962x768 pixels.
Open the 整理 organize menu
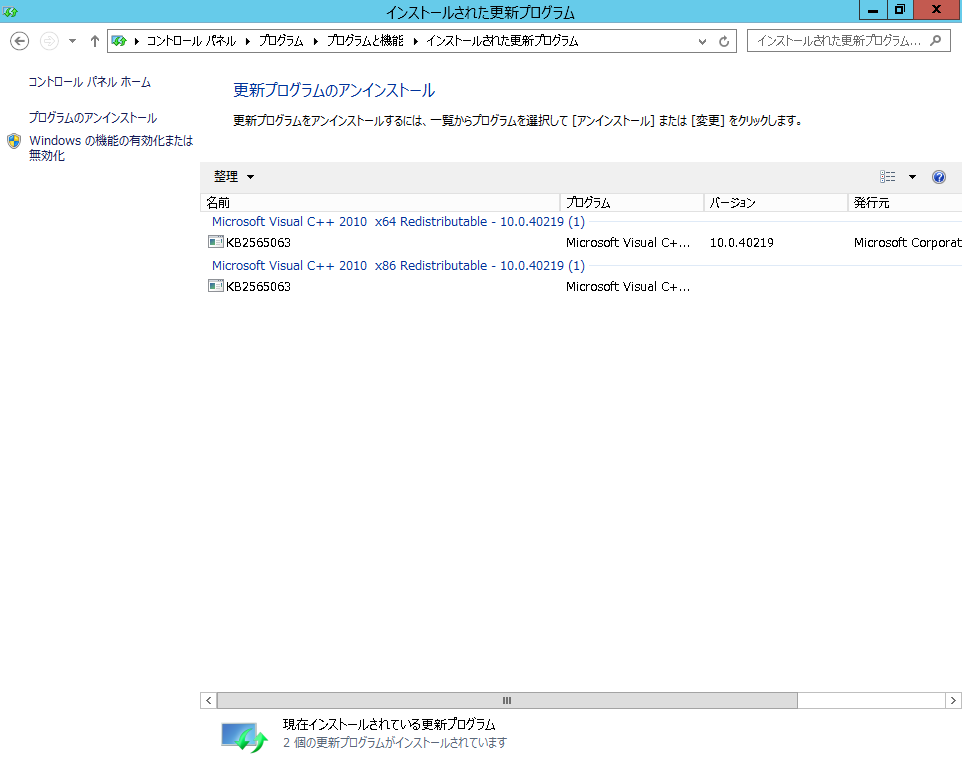(x=234, y=177)
